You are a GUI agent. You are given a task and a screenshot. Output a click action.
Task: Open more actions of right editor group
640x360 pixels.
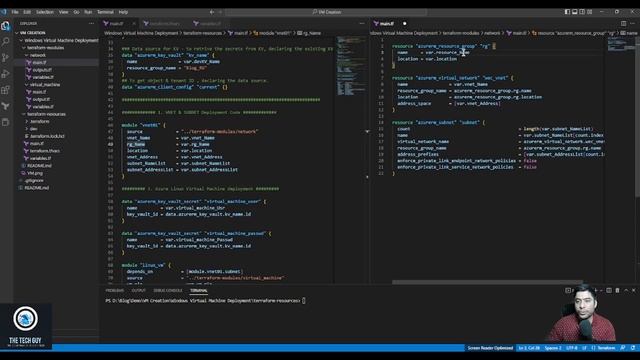(x=632, y=24)
